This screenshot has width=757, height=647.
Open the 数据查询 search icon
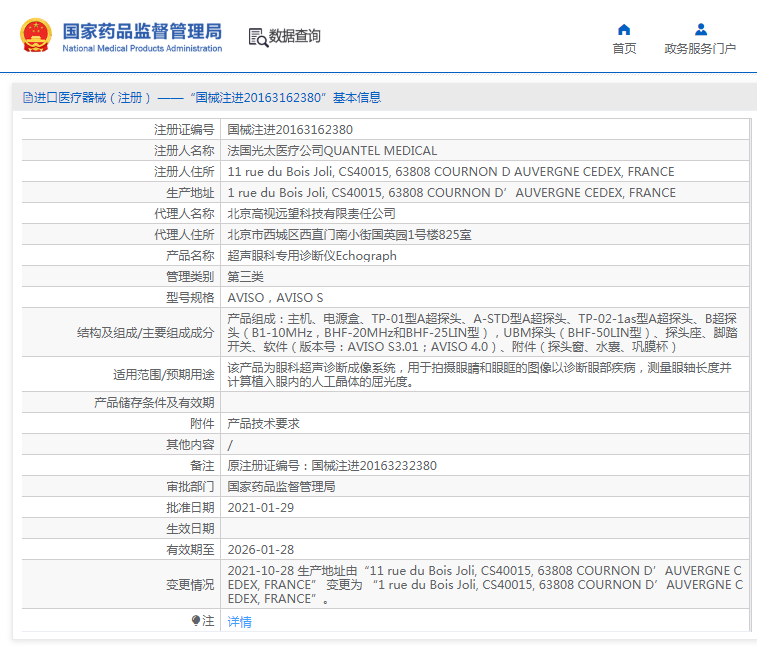click(258, 37)
